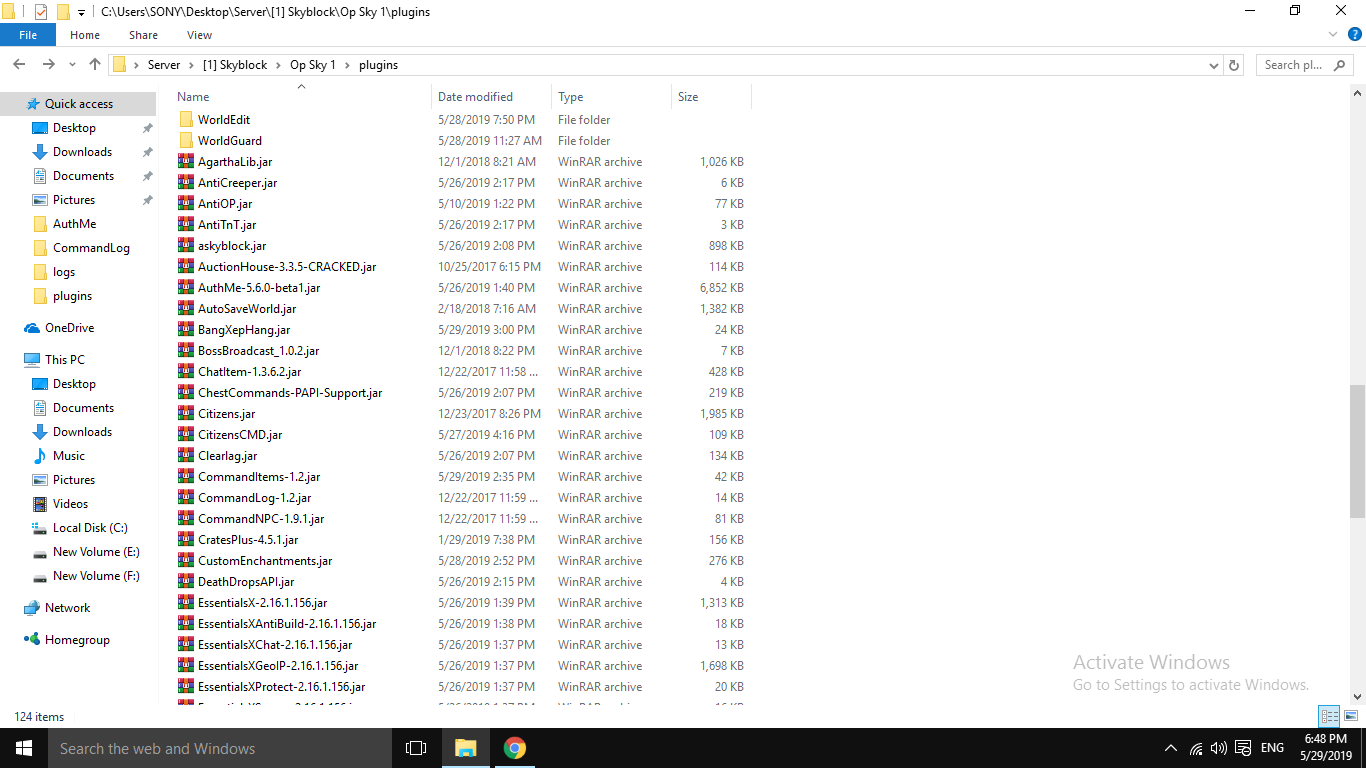Switch to Large icons view button

[1351, 716]
